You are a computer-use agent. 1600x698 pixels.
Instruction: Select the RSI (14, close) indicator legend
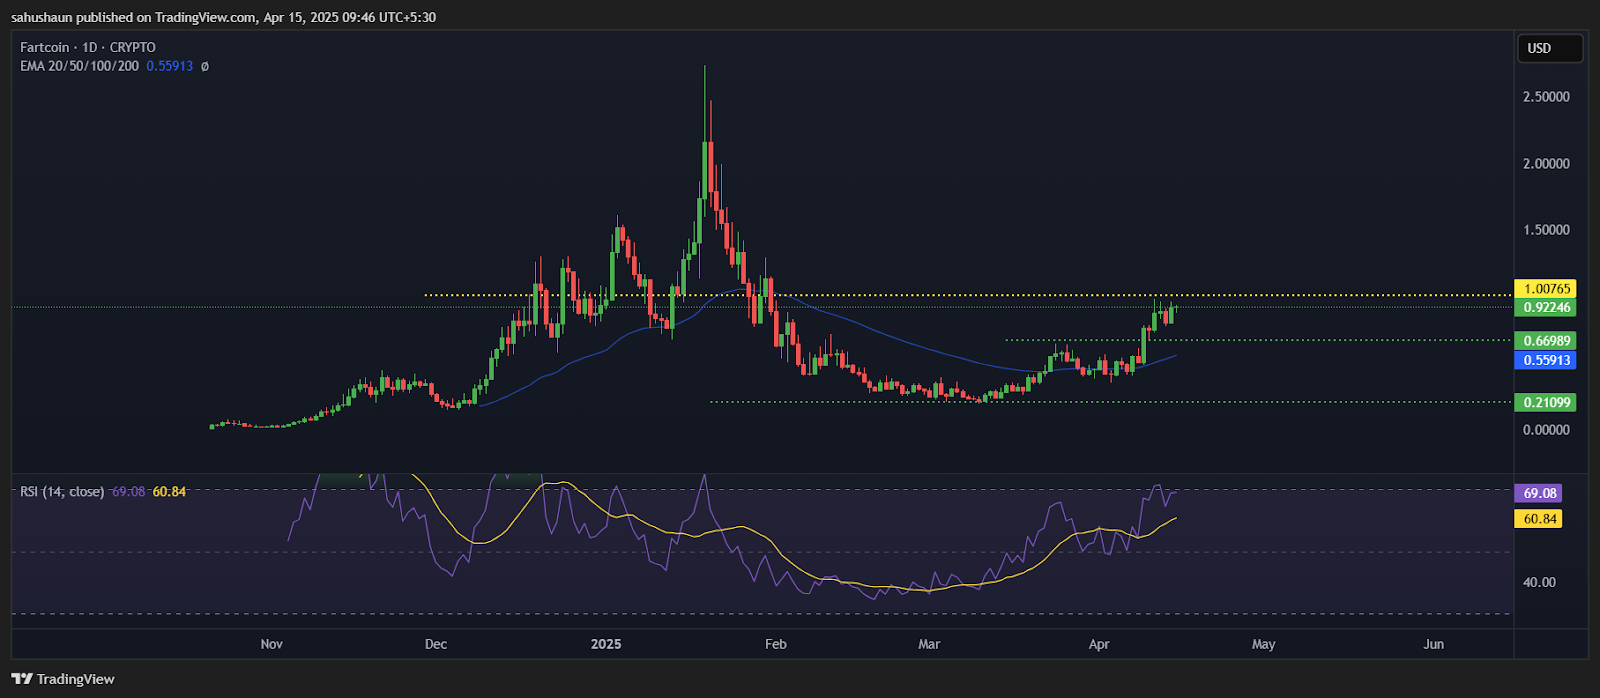[62, 491]
